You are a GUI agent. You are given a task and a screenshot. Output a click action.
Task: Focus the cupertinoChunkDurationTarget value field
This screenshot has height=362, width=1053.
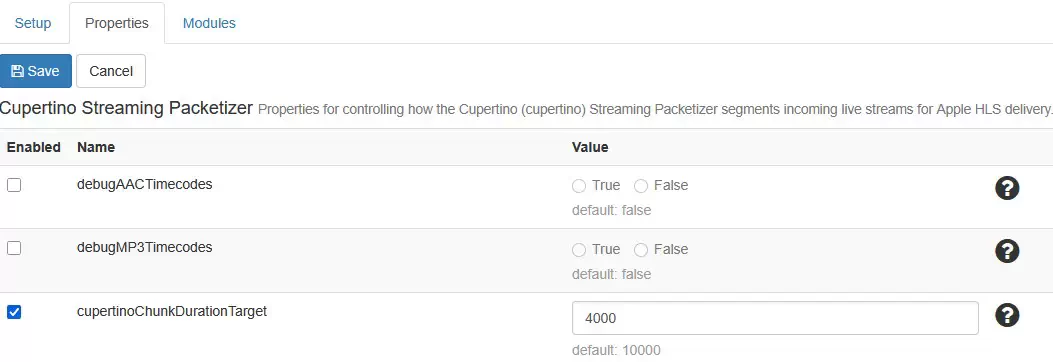point(775,318)
